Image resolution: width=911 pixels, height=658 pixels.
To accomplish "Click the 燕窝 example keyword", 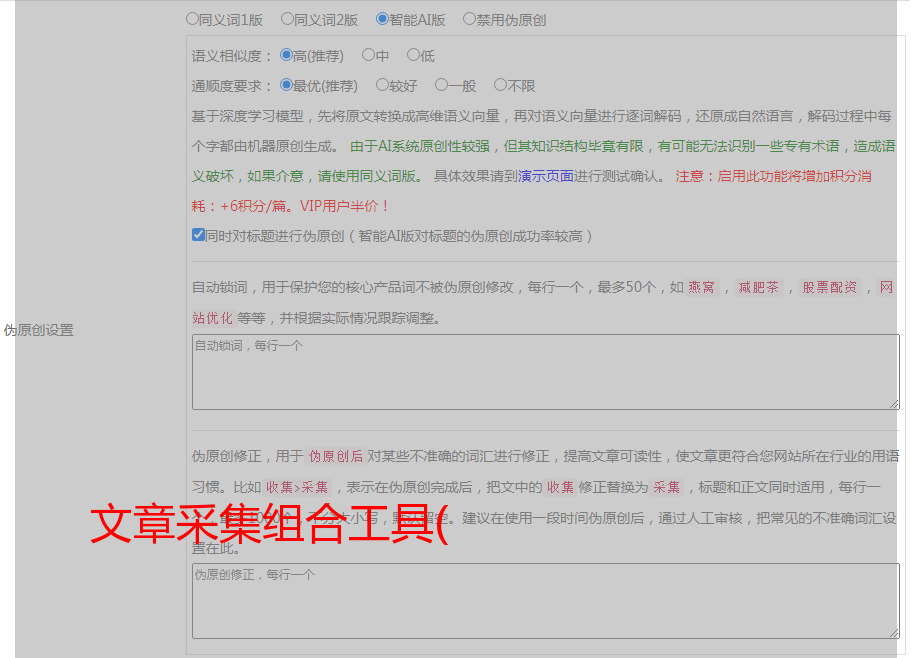I will 701,287.
